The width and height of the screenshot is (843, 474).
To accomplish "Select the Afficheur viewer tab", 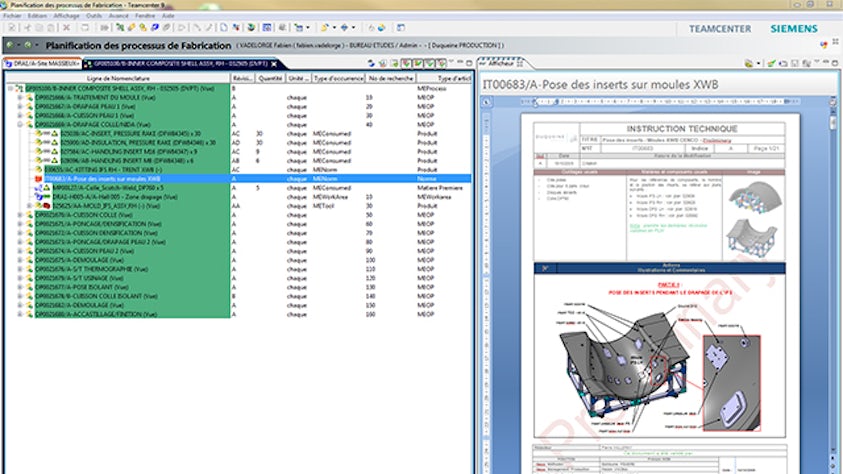I will pos(501,63).
